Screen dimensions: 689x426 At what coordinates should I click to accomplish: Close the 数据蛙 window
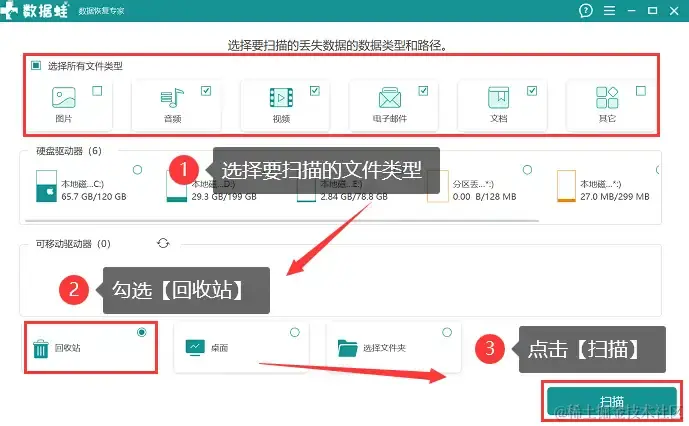pos(674,11)
